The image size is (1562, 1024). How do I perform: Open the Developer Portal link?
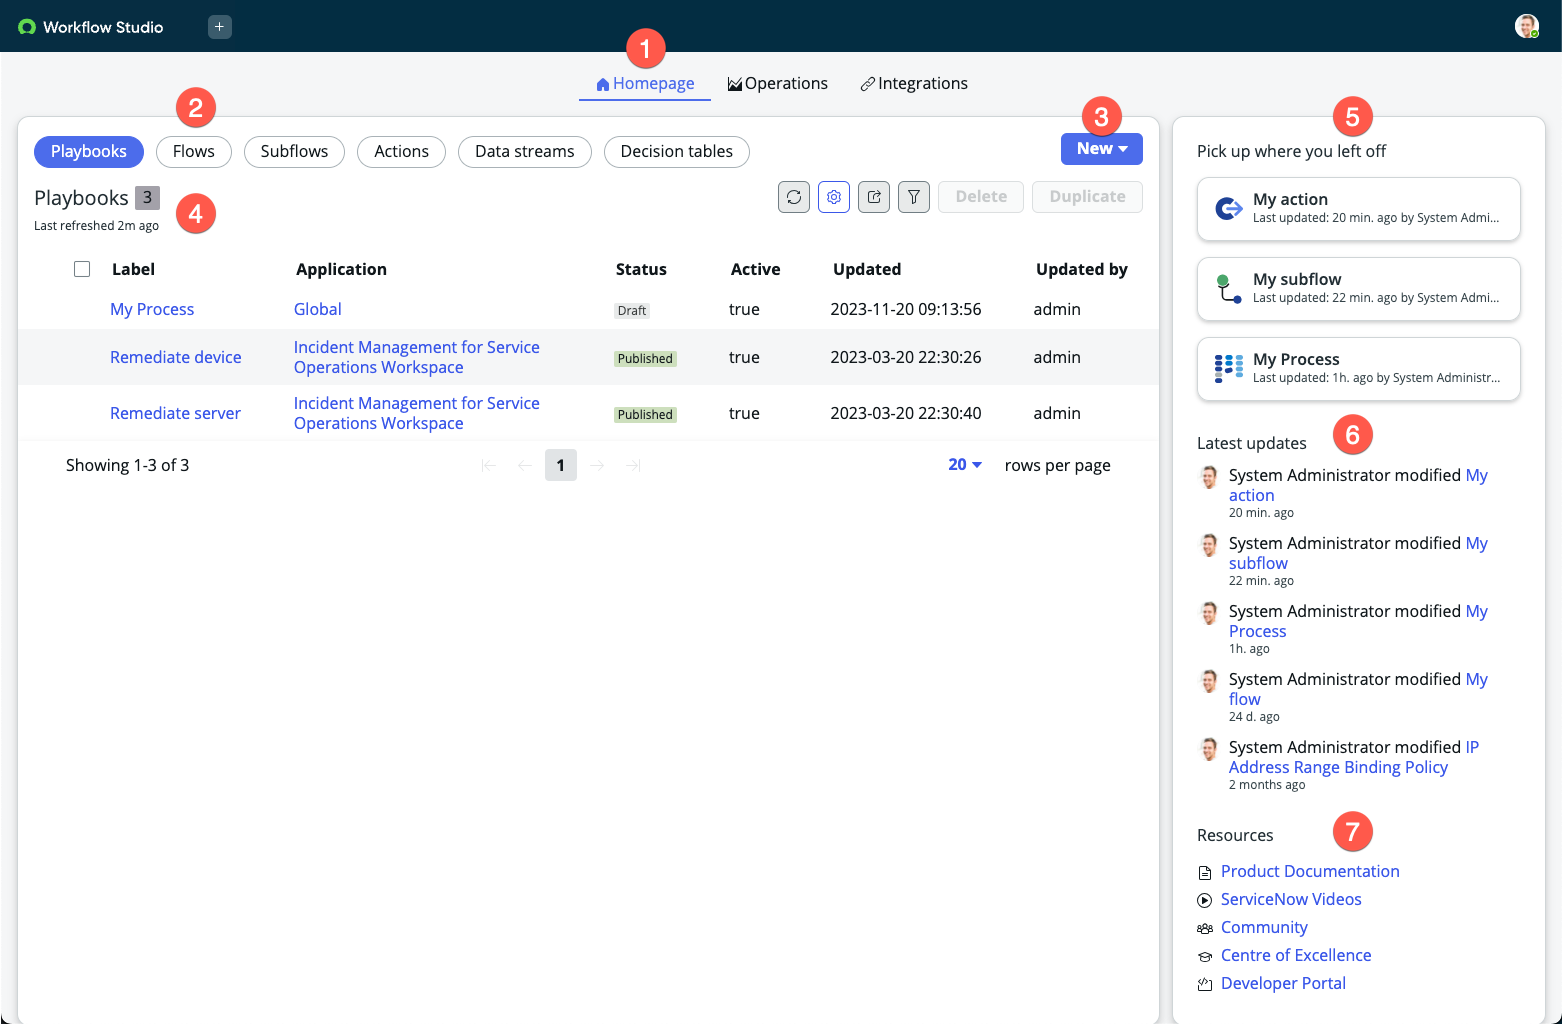1283,984
